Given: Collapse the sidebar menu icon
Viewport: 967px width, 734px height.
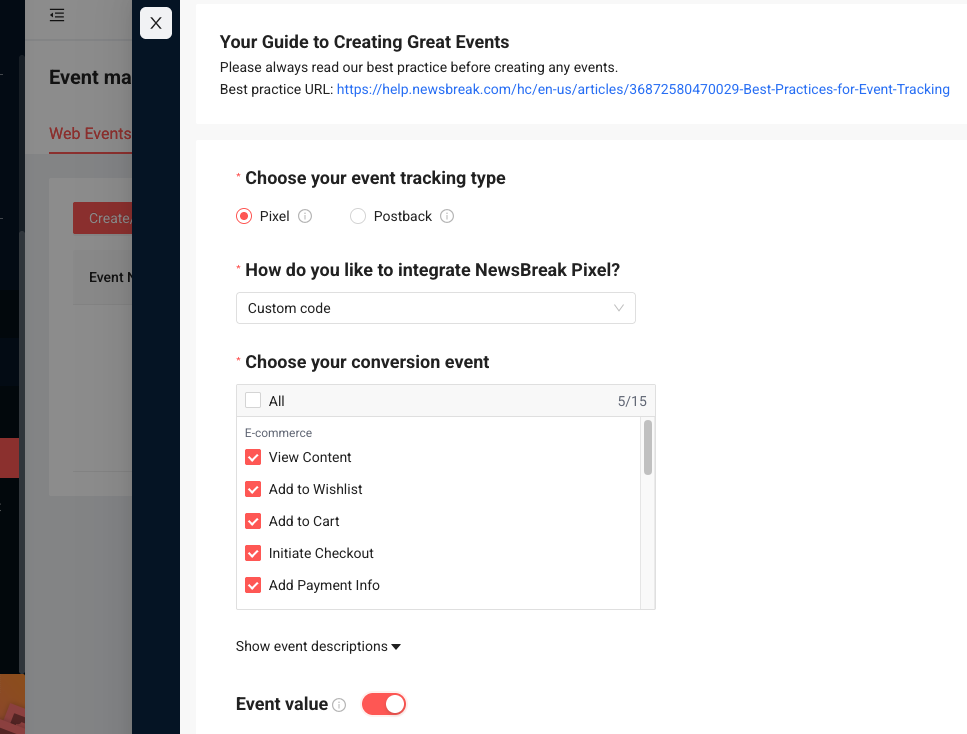Looking at the screenshot, I should coord(57,15).
